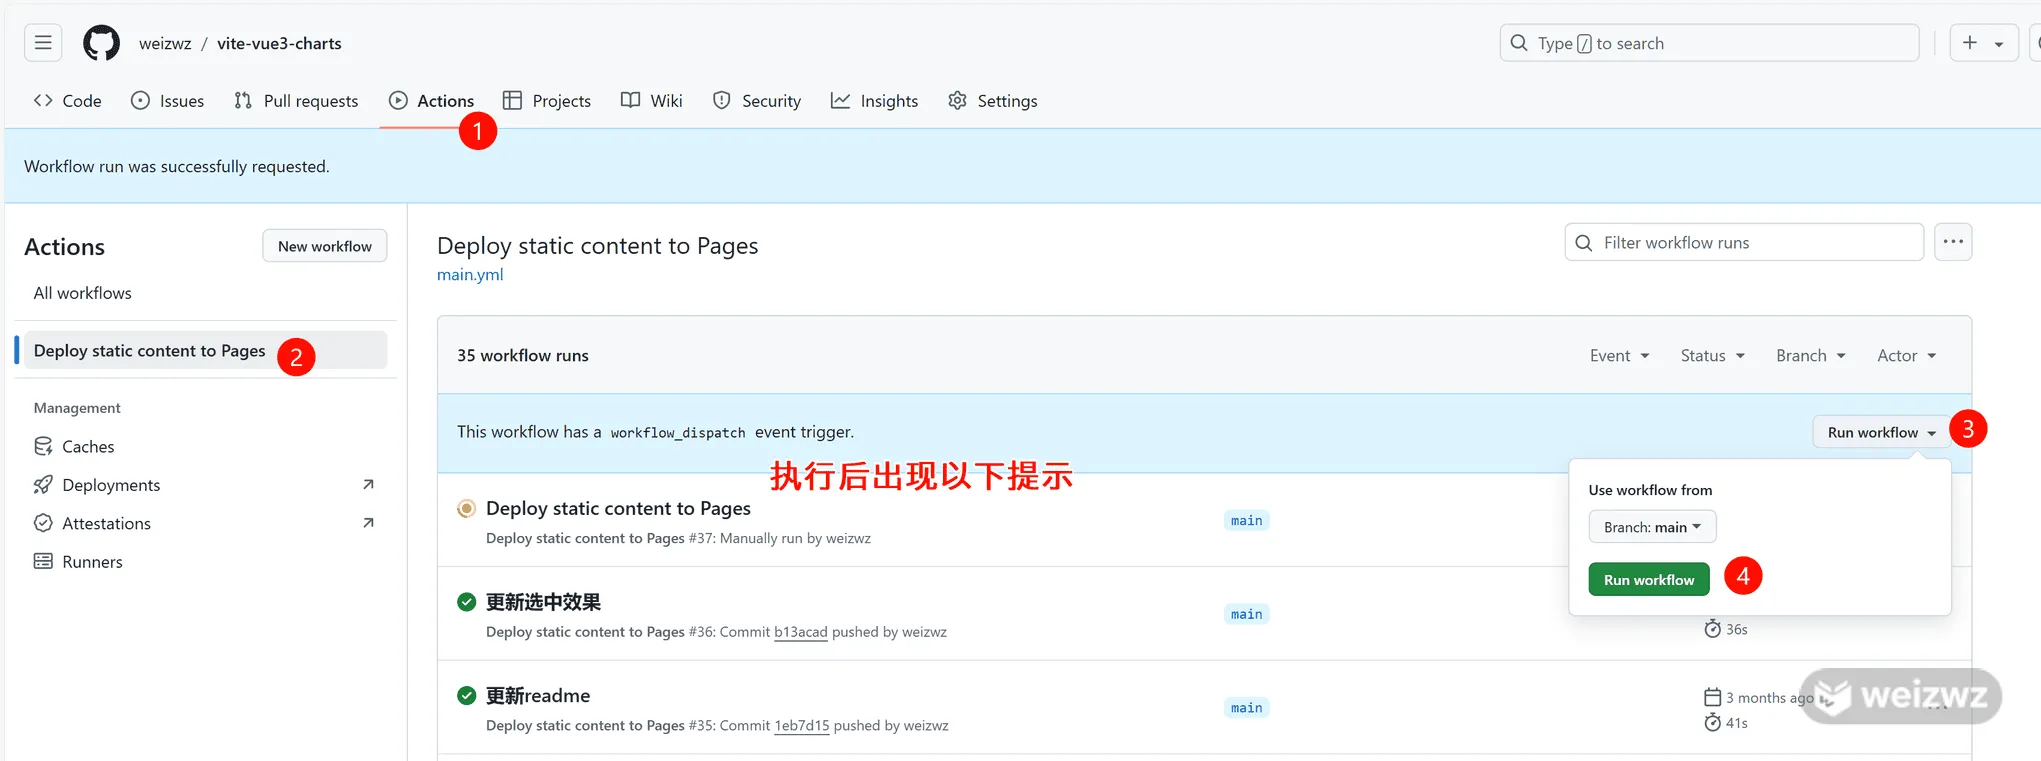Image resolution: width=2041 pixels, height=761 pixels.
Task: Click the Pull requests branch icon
Action: point(243,101)
